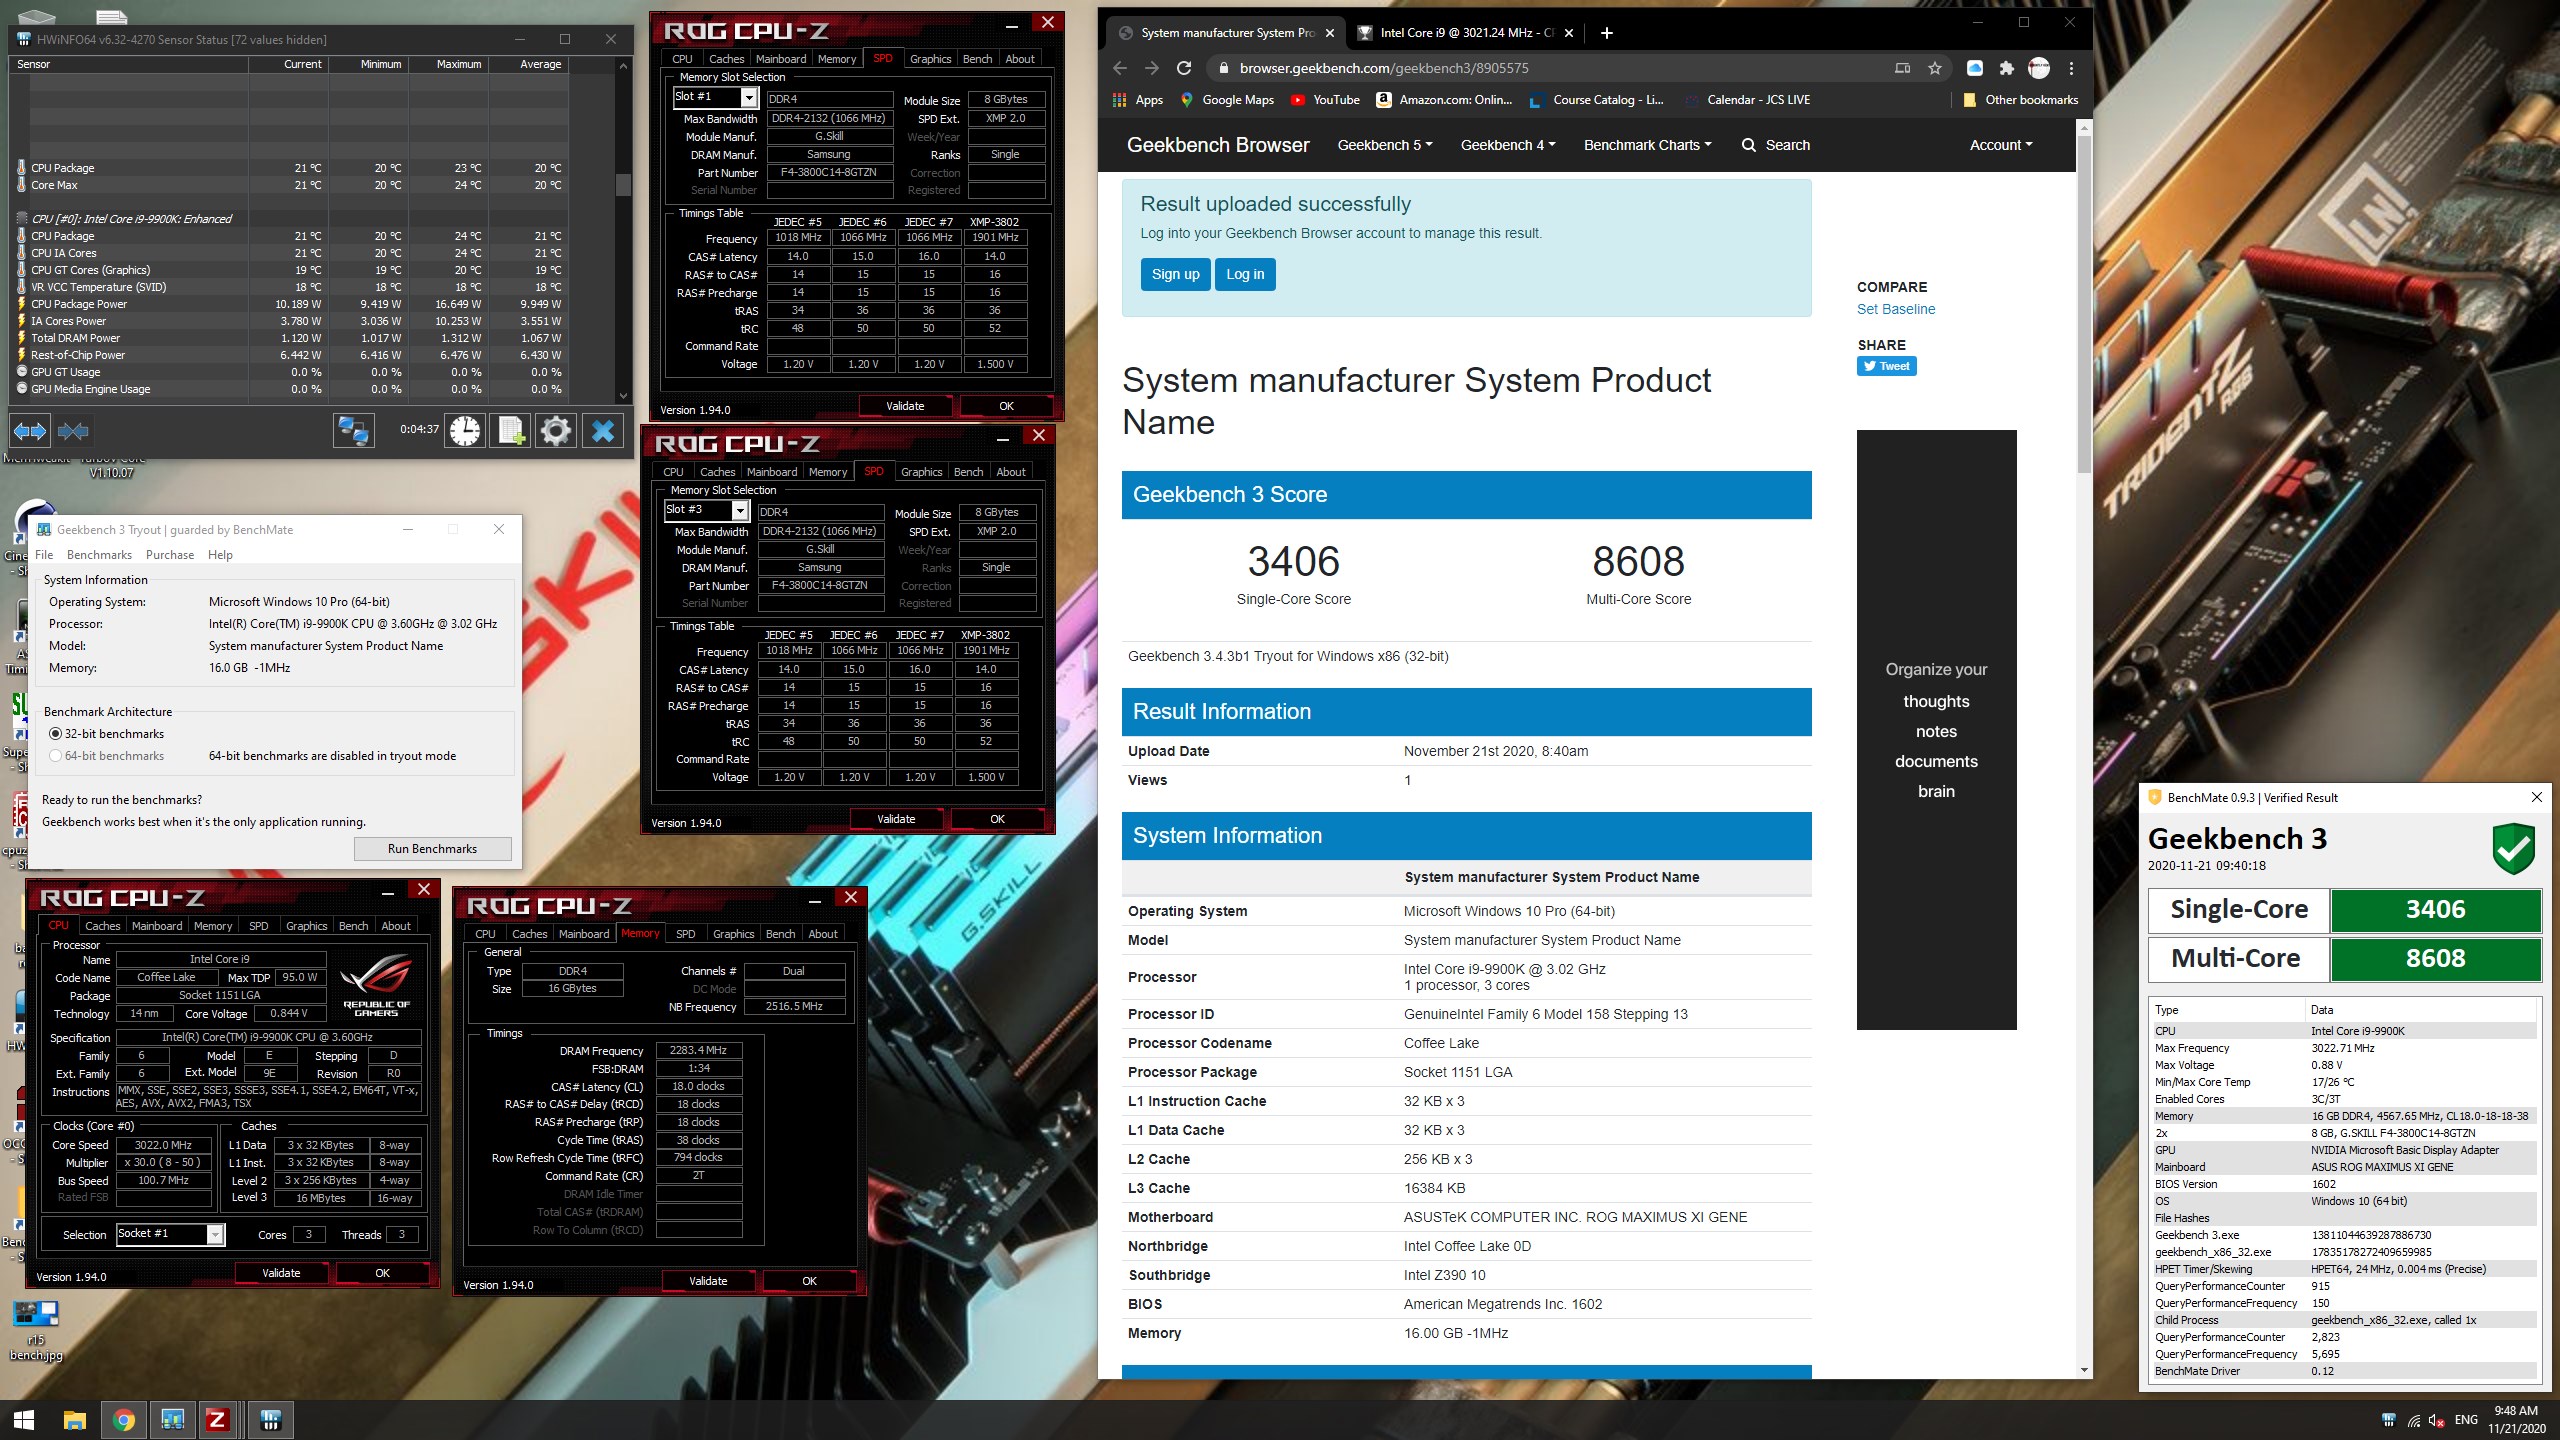The image size is (2560, 1440).
Task: Open Purchase menu in Geekbench 3 Tryout
Action: pyautogui.click(x=170, y=555)
